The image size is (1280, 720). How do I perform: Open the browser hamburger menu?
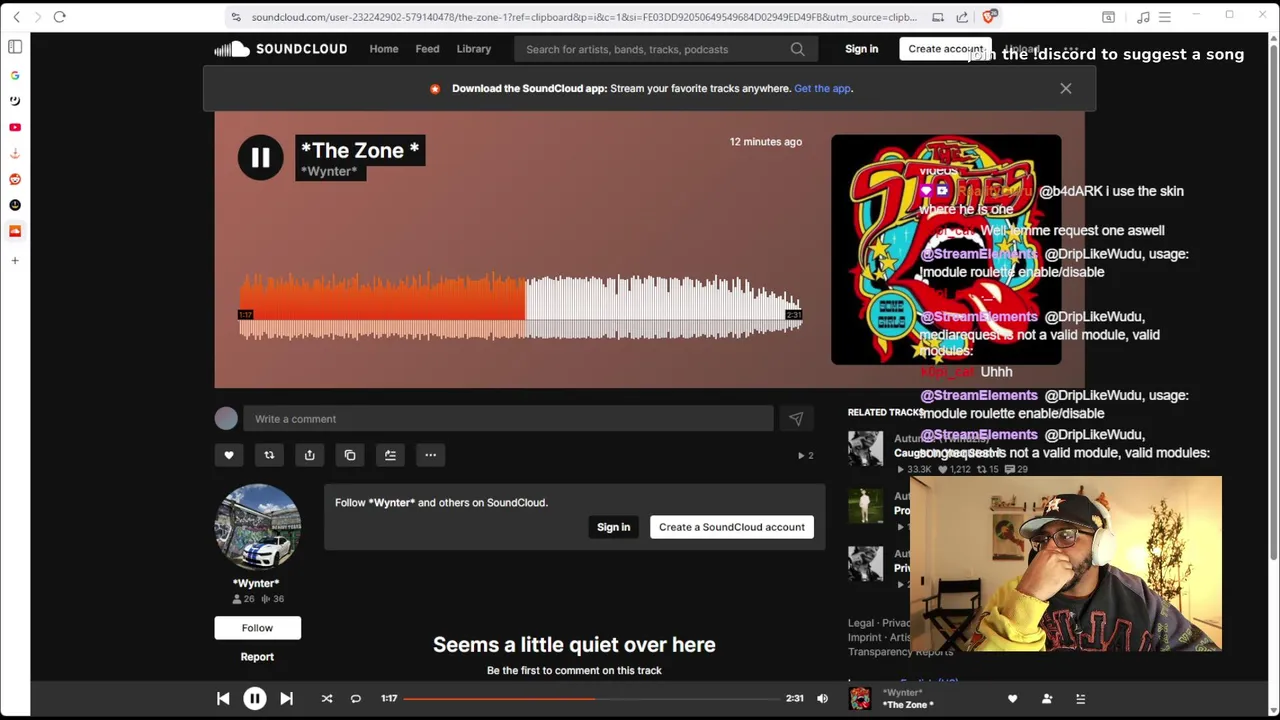(1167, 17)
